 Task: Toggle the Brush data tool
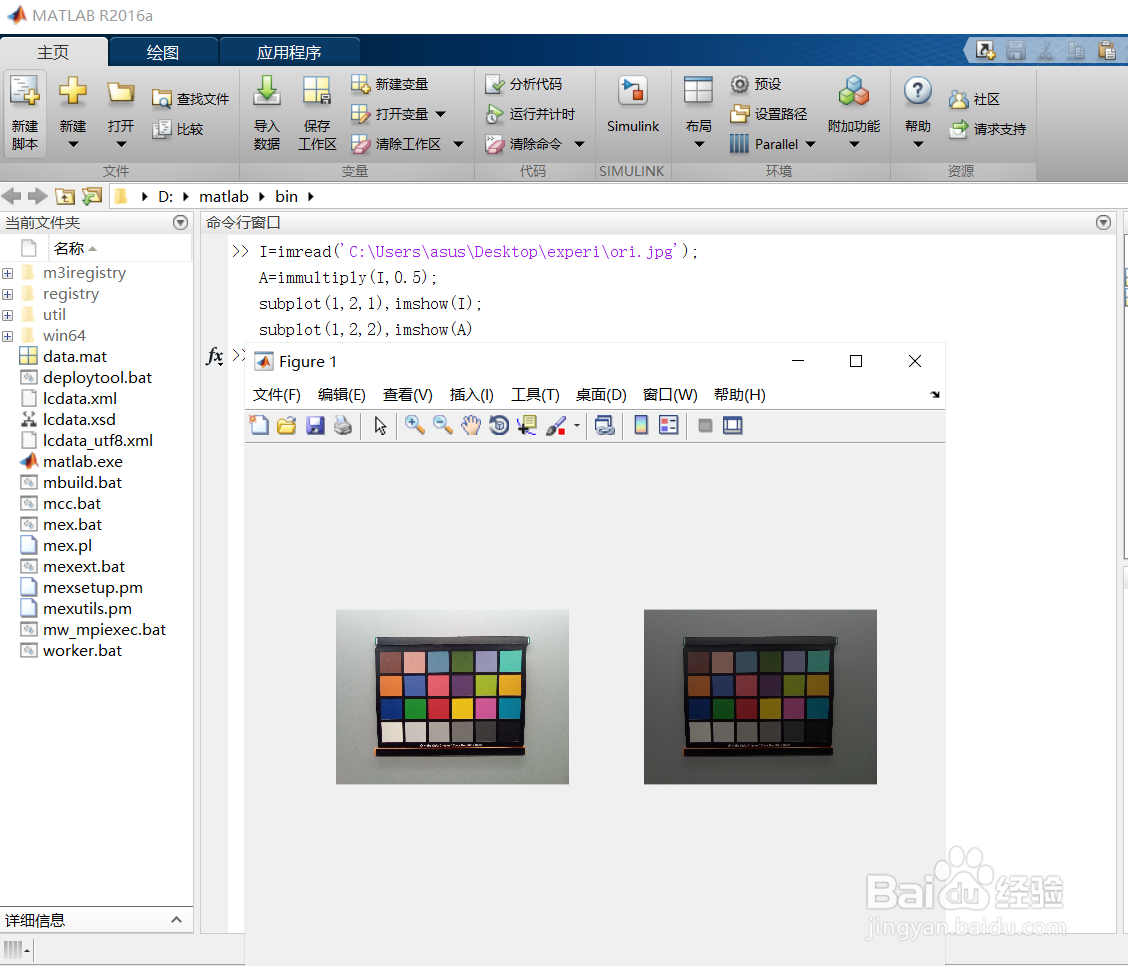pos(555,426)
